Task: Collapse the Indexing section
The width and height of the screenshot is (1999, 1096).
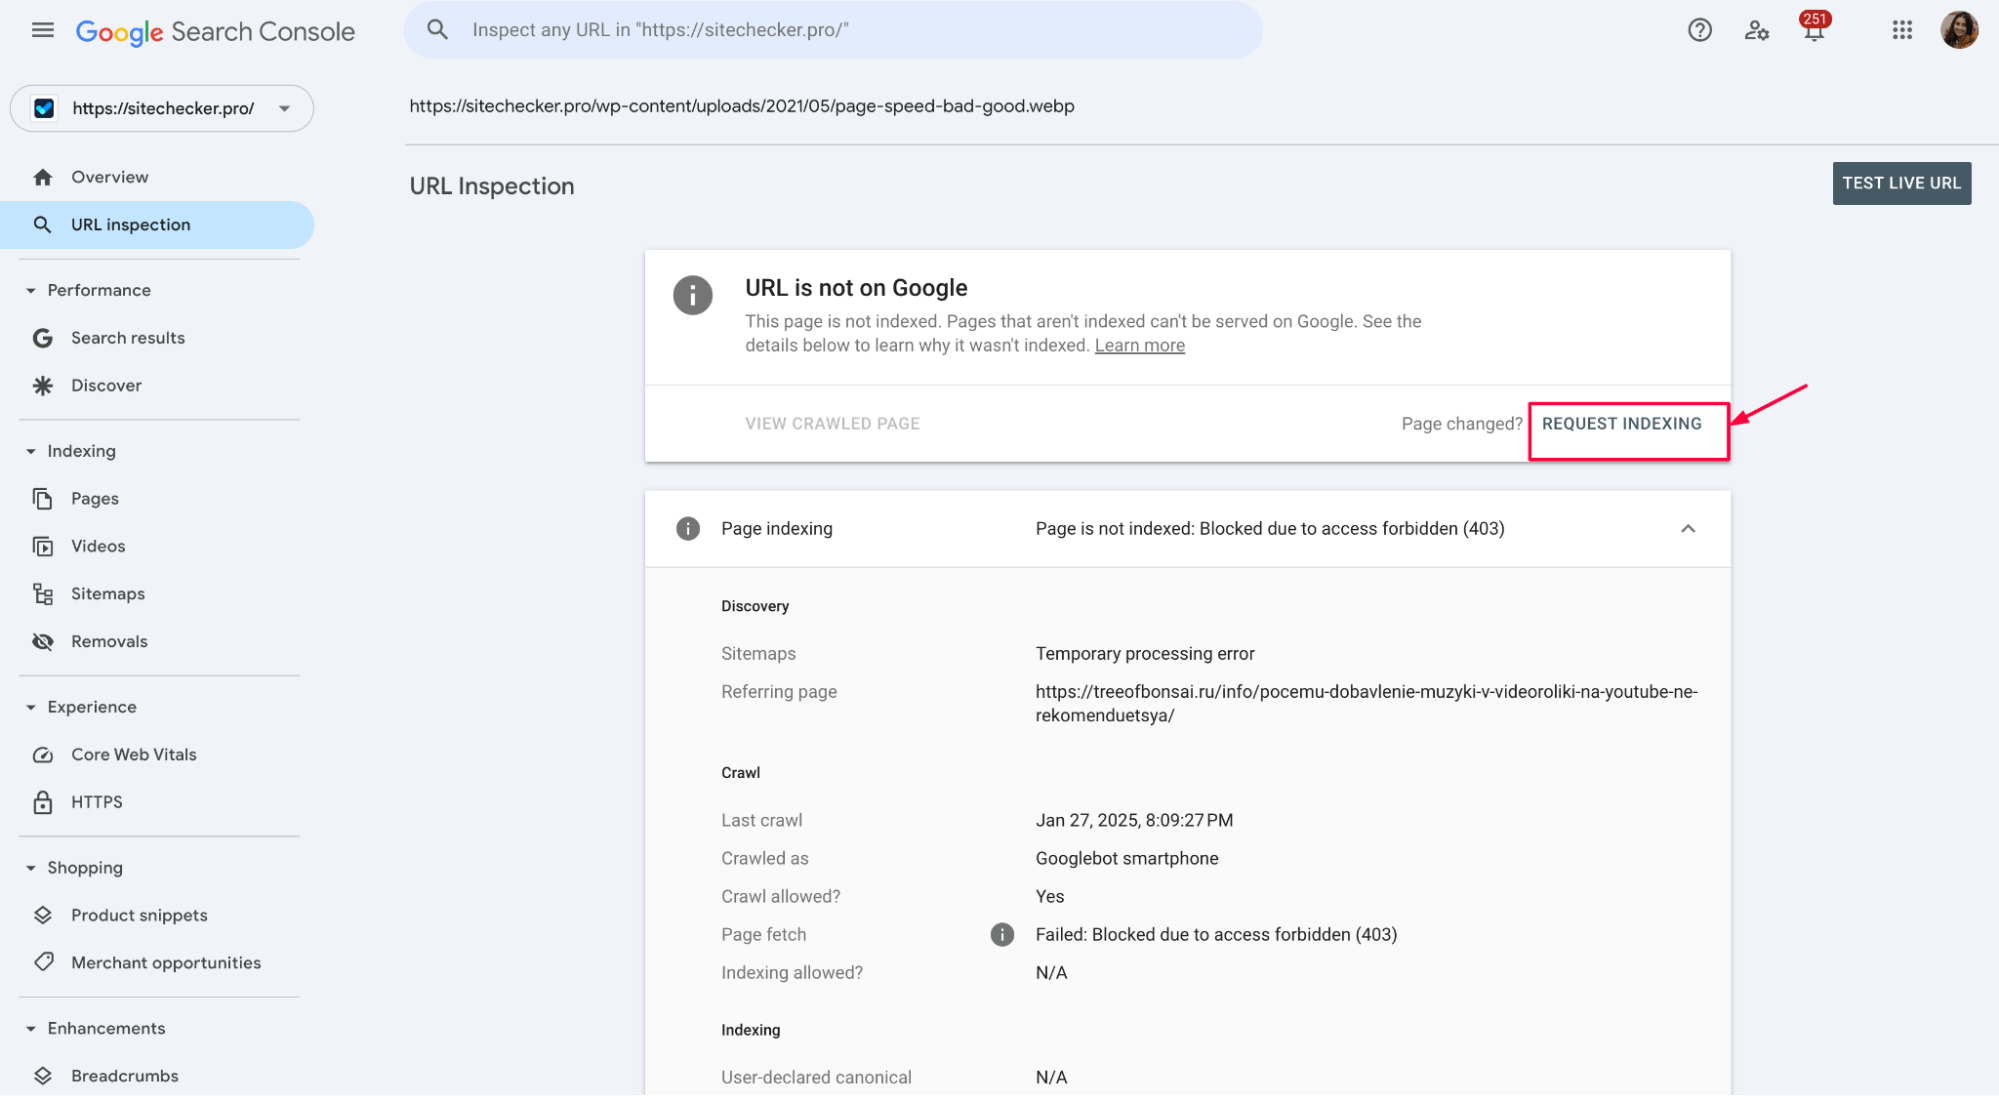Action: pyautogui.click(x=30, y=451)
